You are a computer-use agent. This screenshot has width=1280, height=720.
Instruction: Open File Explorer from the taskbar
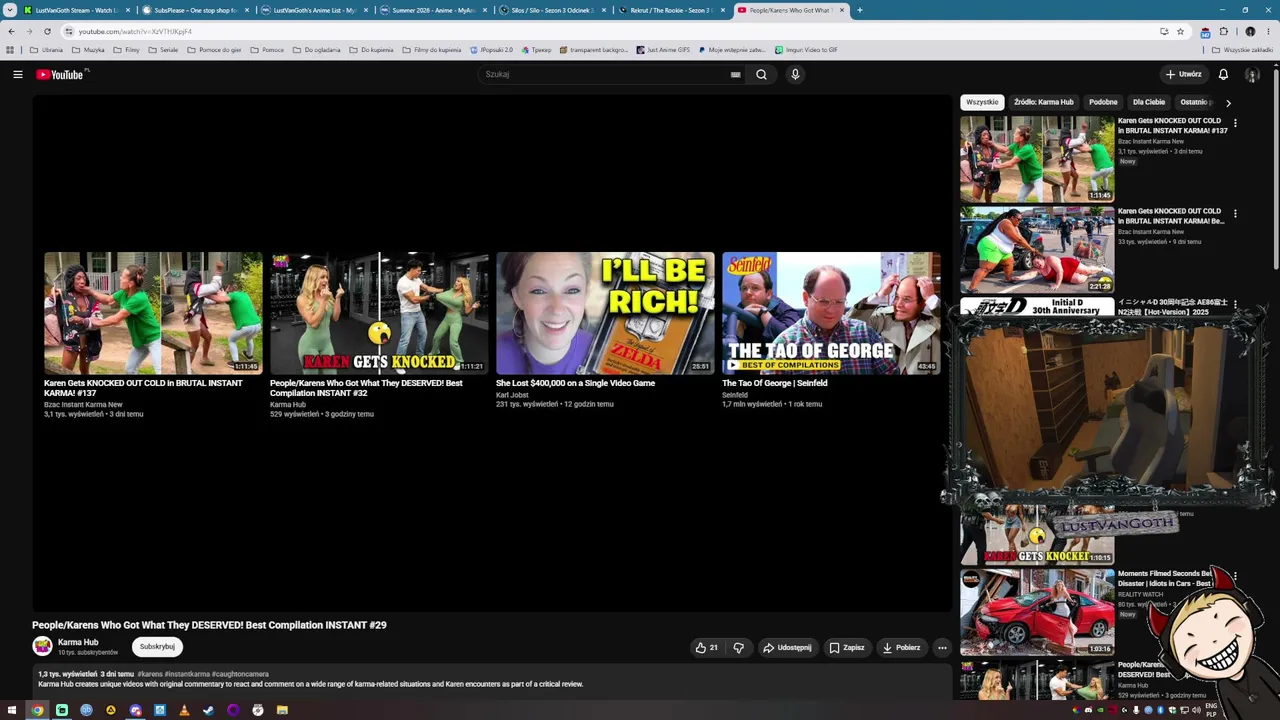282,710
